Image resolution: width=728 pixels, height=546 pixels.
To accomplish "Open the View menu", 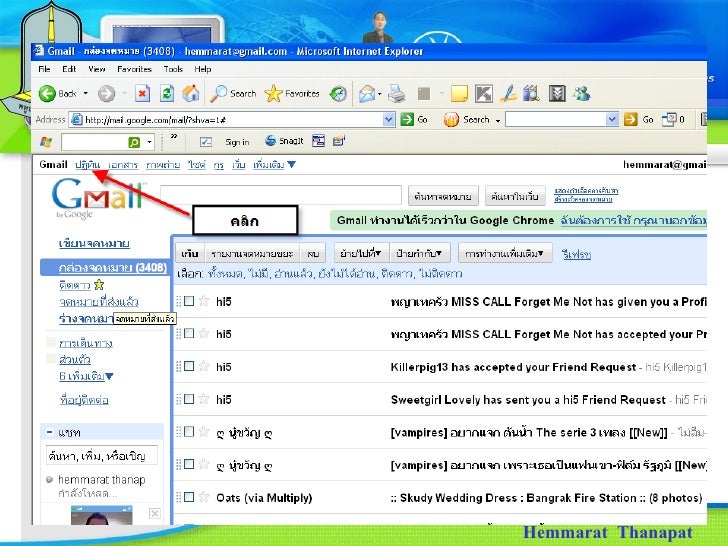I will [x=97, y=69].
